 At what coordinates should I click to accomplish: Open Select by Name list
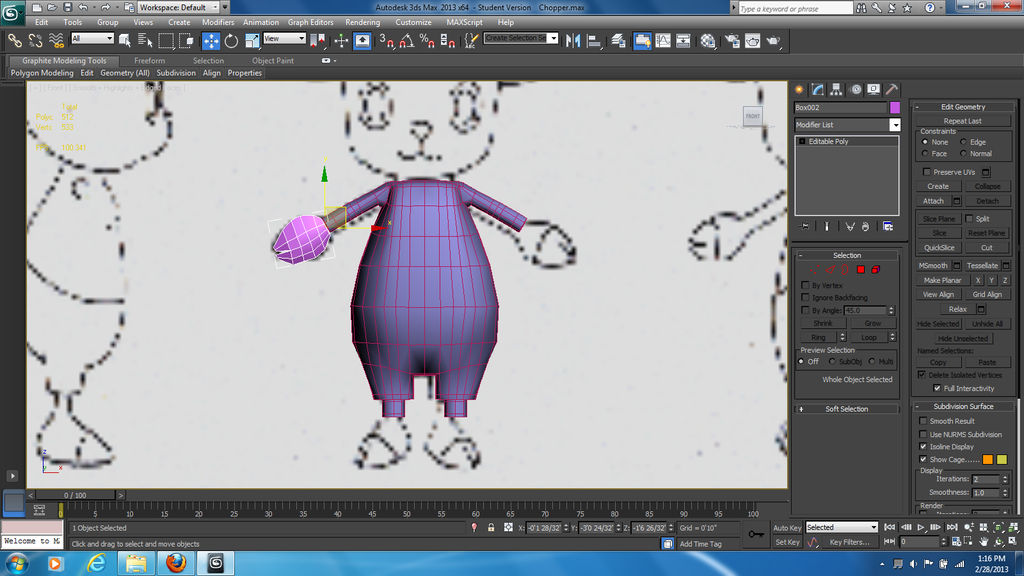145,40
